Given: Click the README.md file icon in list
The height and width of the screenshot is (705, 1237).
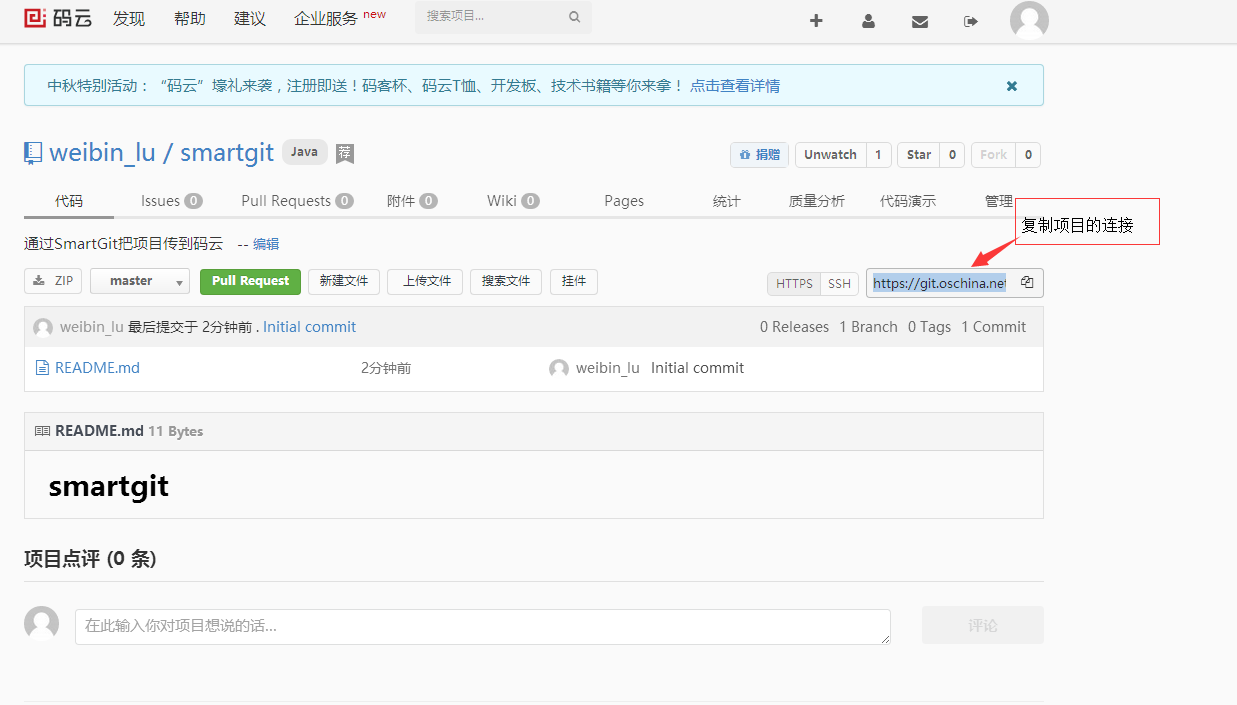Looking at the screenshot, I should (x=42, y=368).
